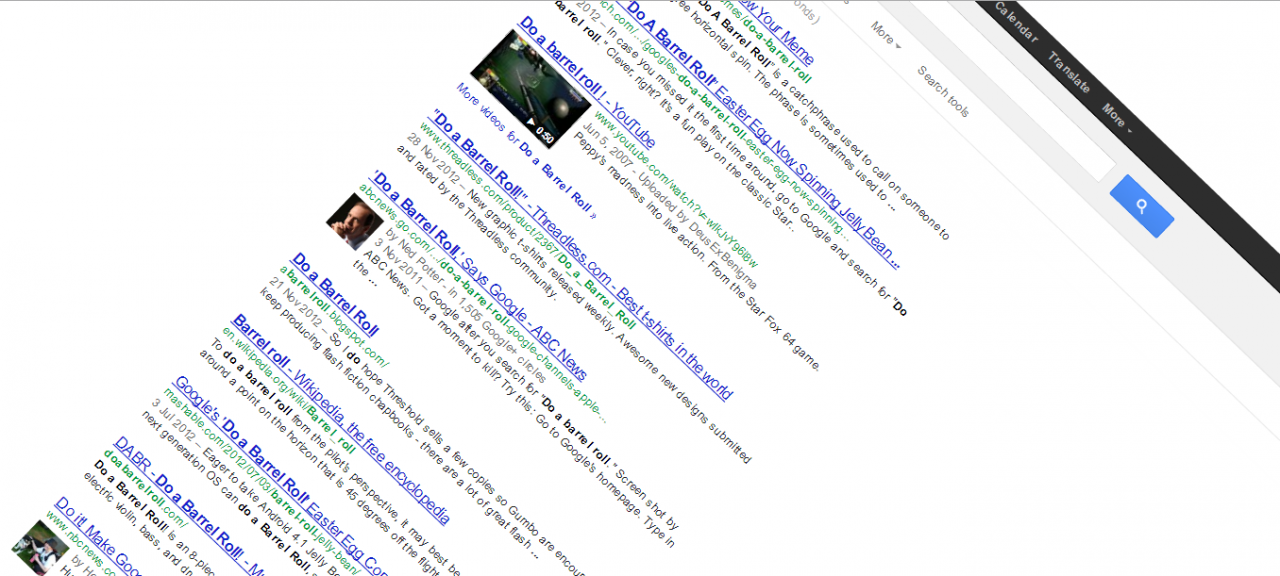Open the "Says Google - ABC News" result
The image size is (1280, 576).
pos(477,274)
